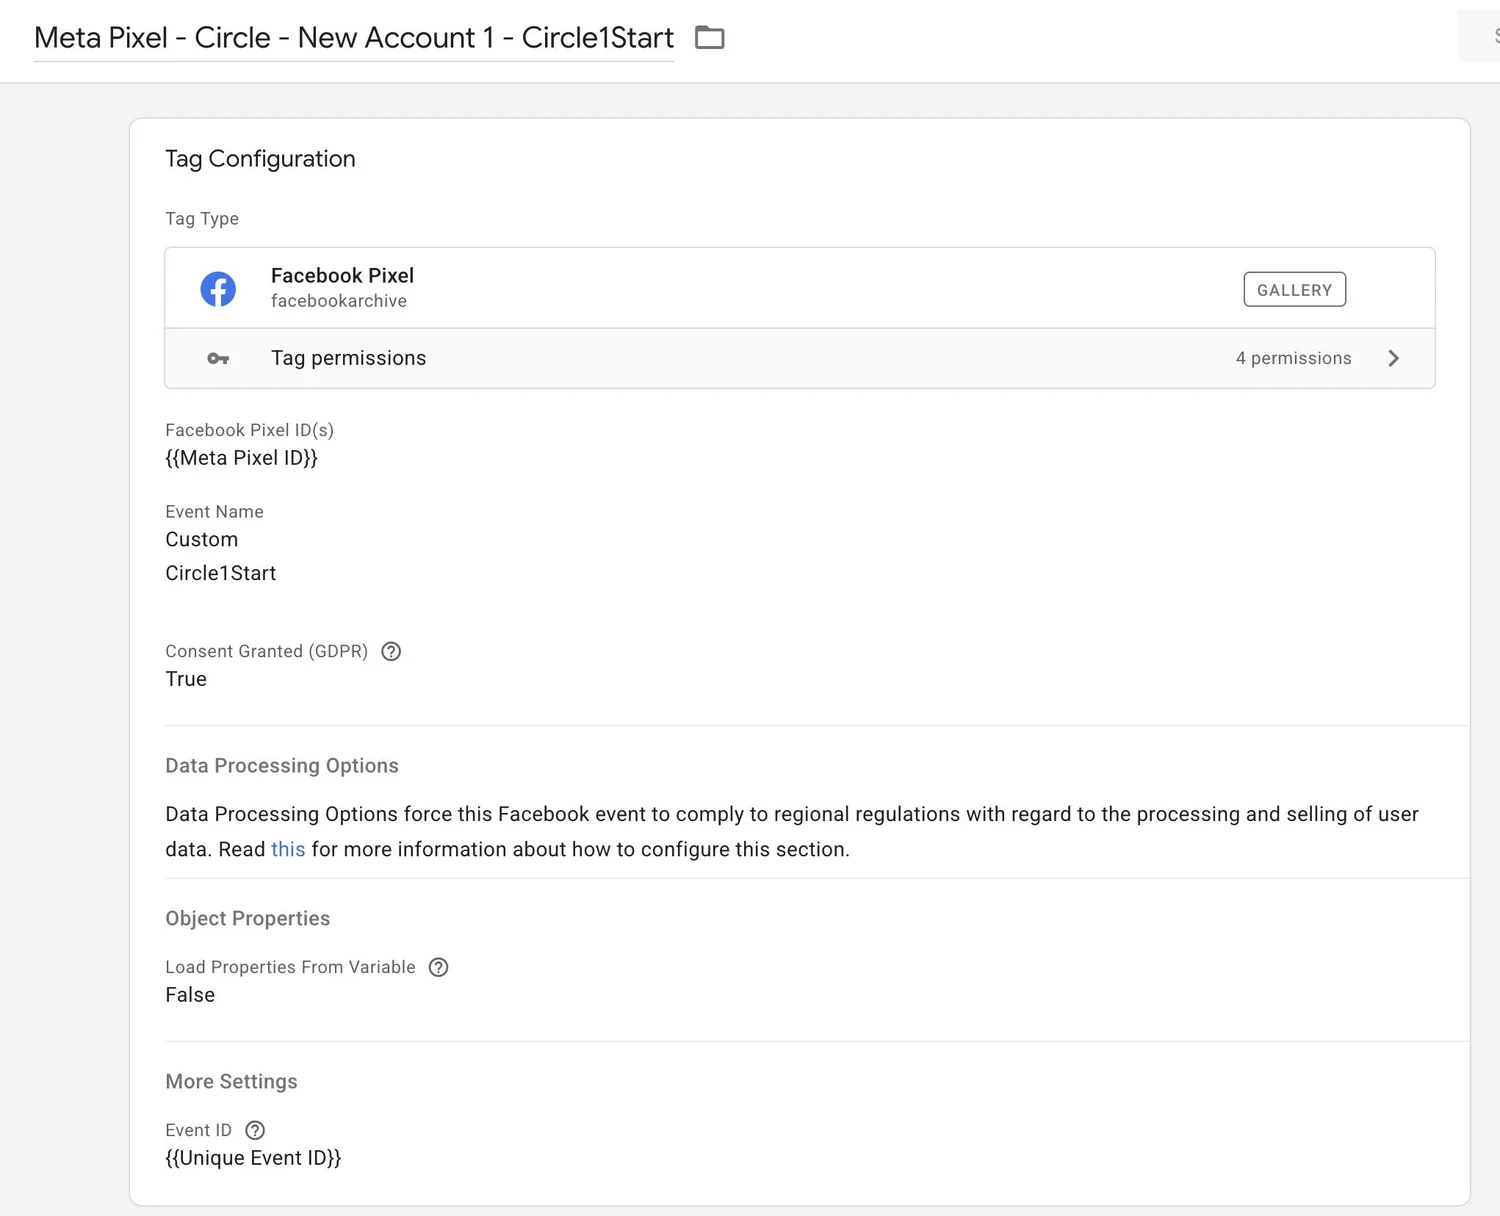
Task: Show help for Load Properties From Variable
Action: click(438, 967)
